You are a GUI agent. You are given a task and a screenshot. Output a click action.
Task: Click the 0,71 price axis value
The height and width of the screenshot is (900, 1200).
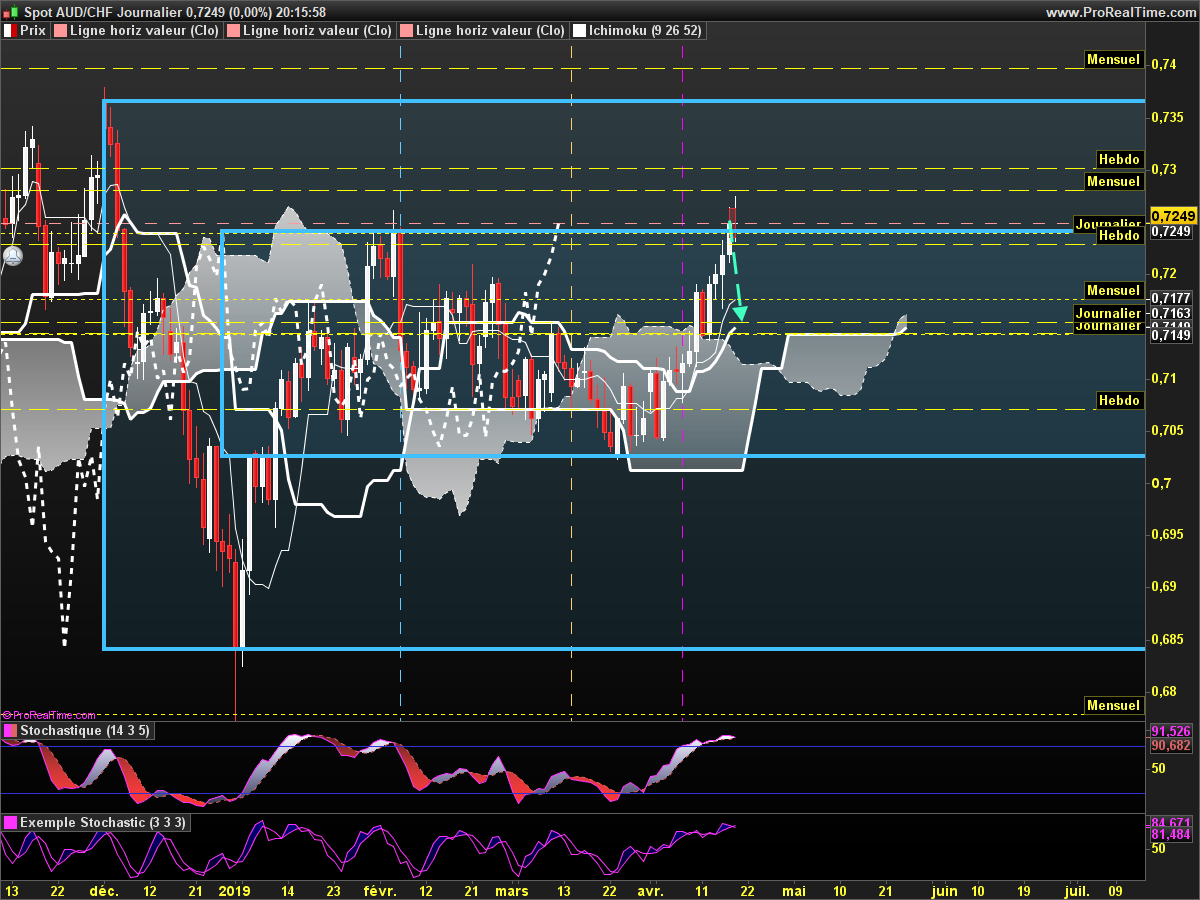(1163, 378)
